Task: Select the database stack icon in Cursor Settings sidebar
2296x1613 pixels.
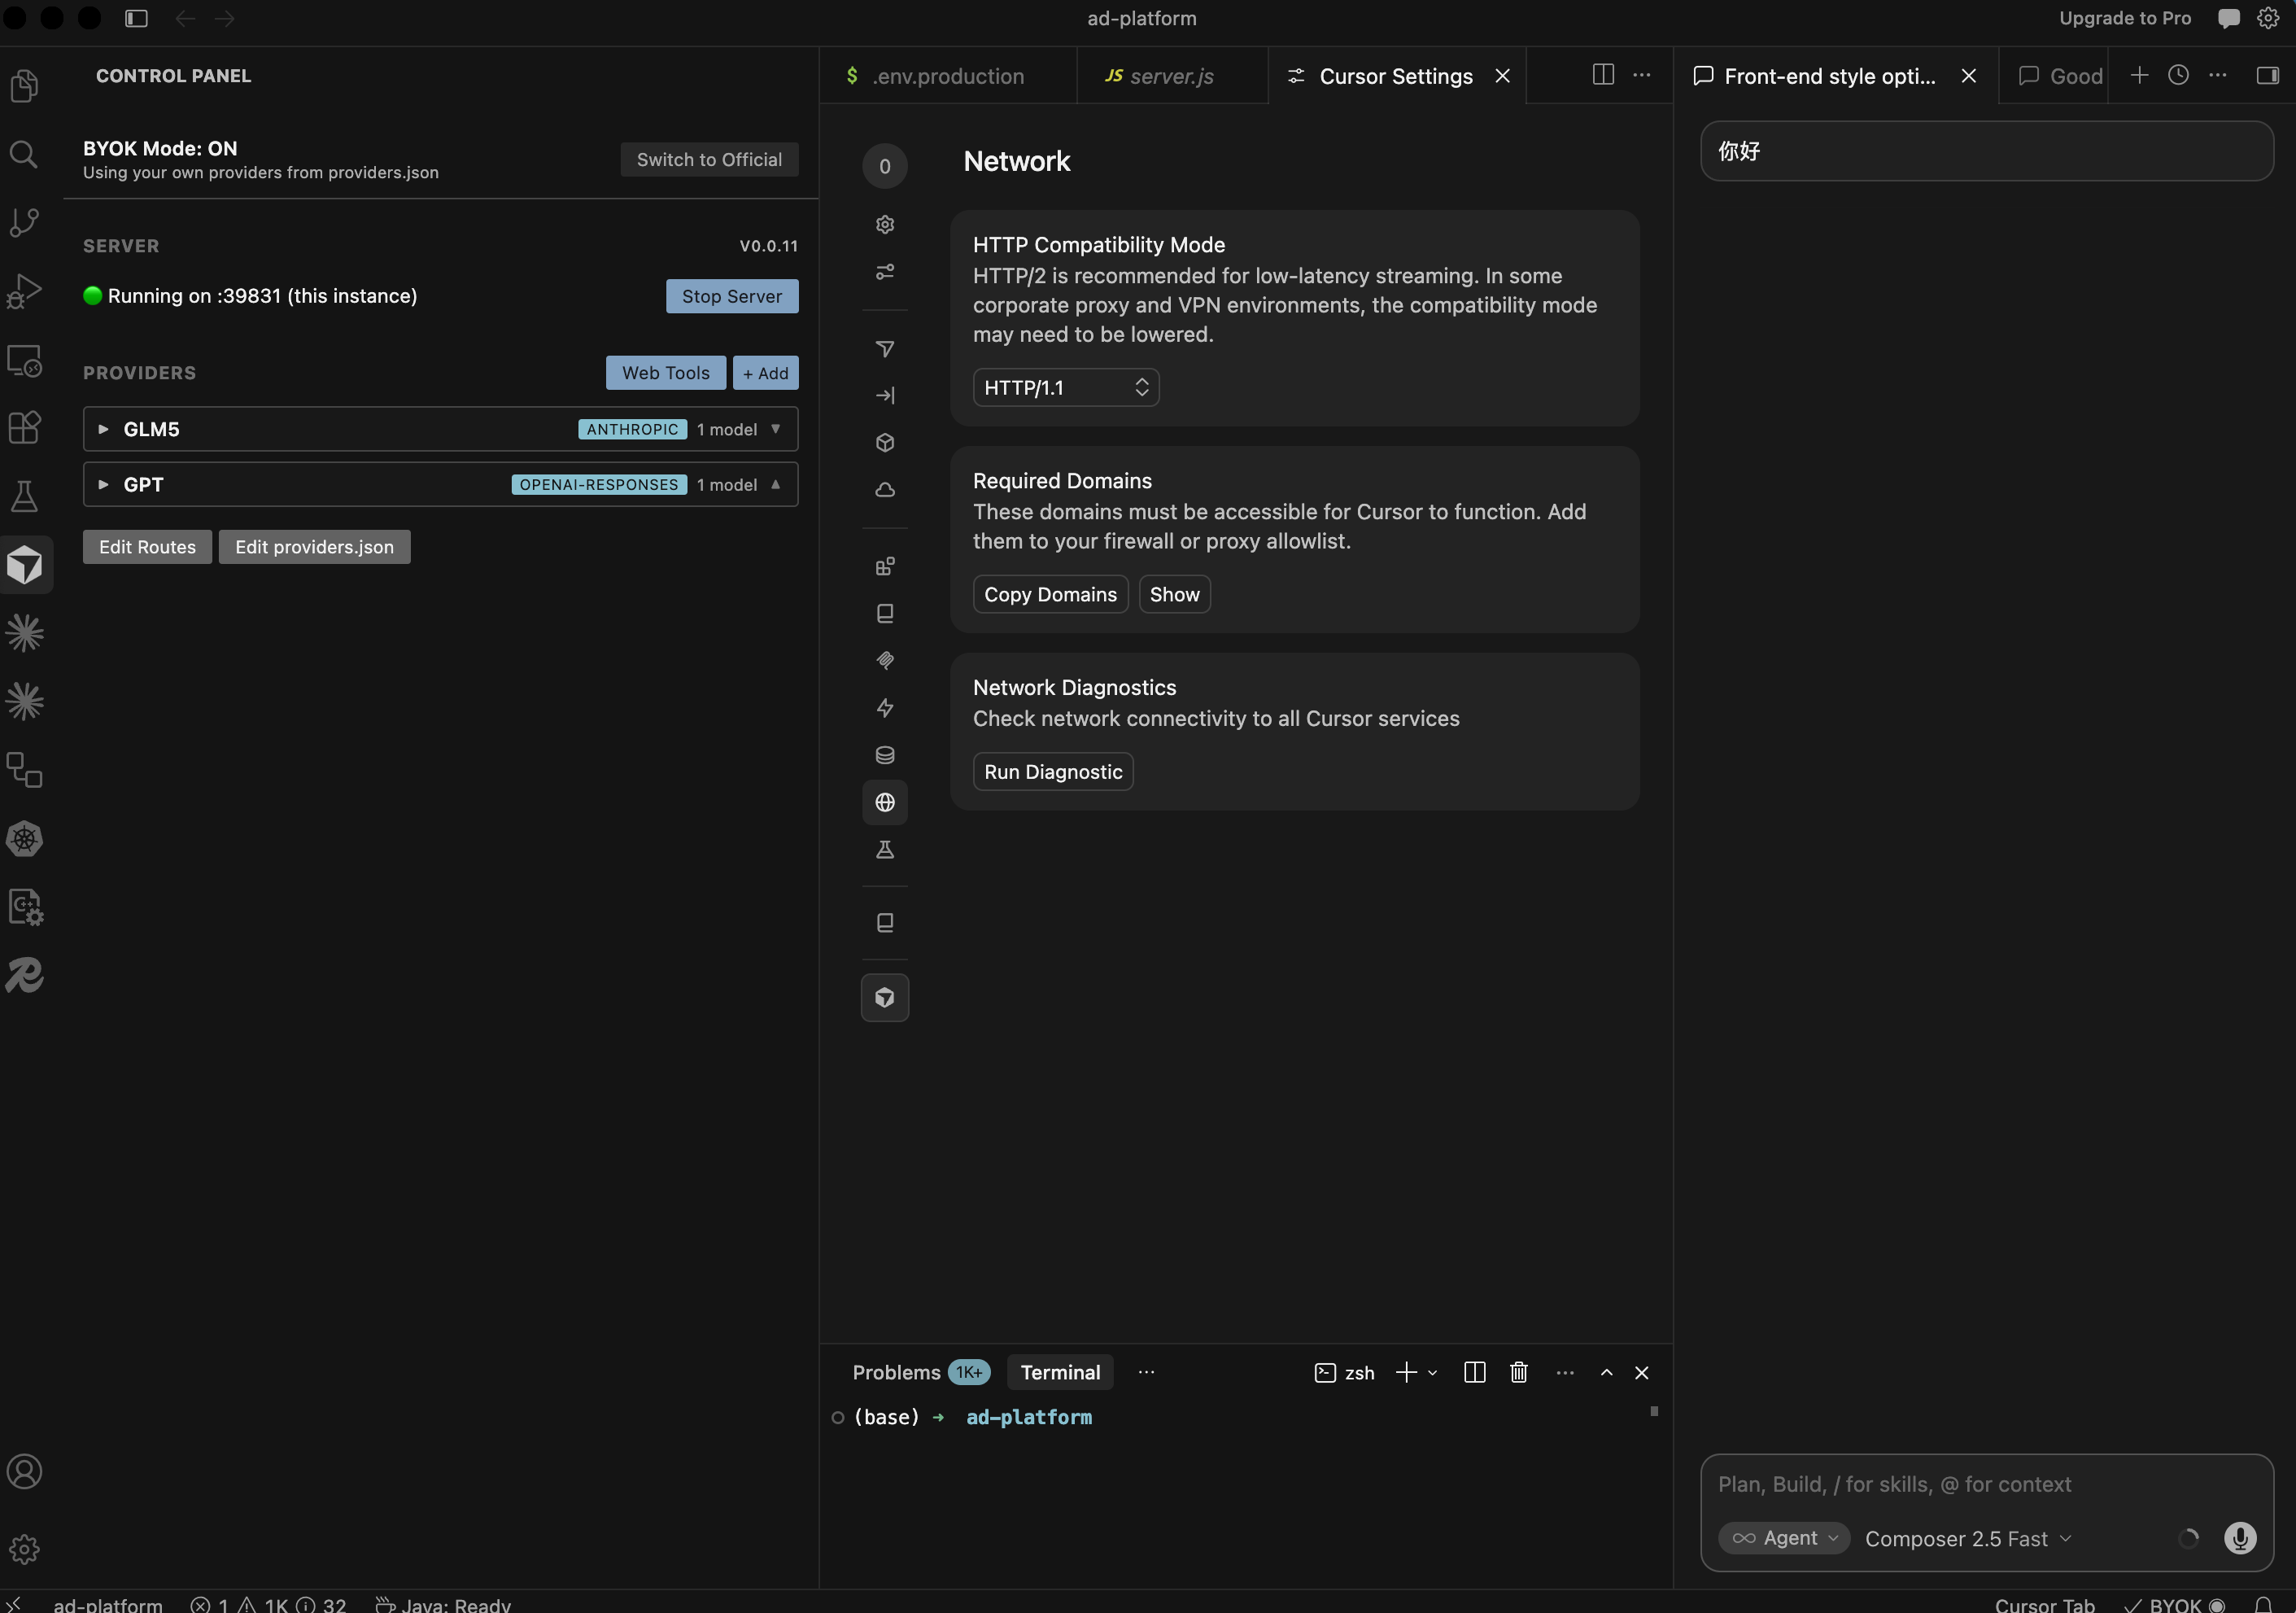Action: click(x=885, y=755)
